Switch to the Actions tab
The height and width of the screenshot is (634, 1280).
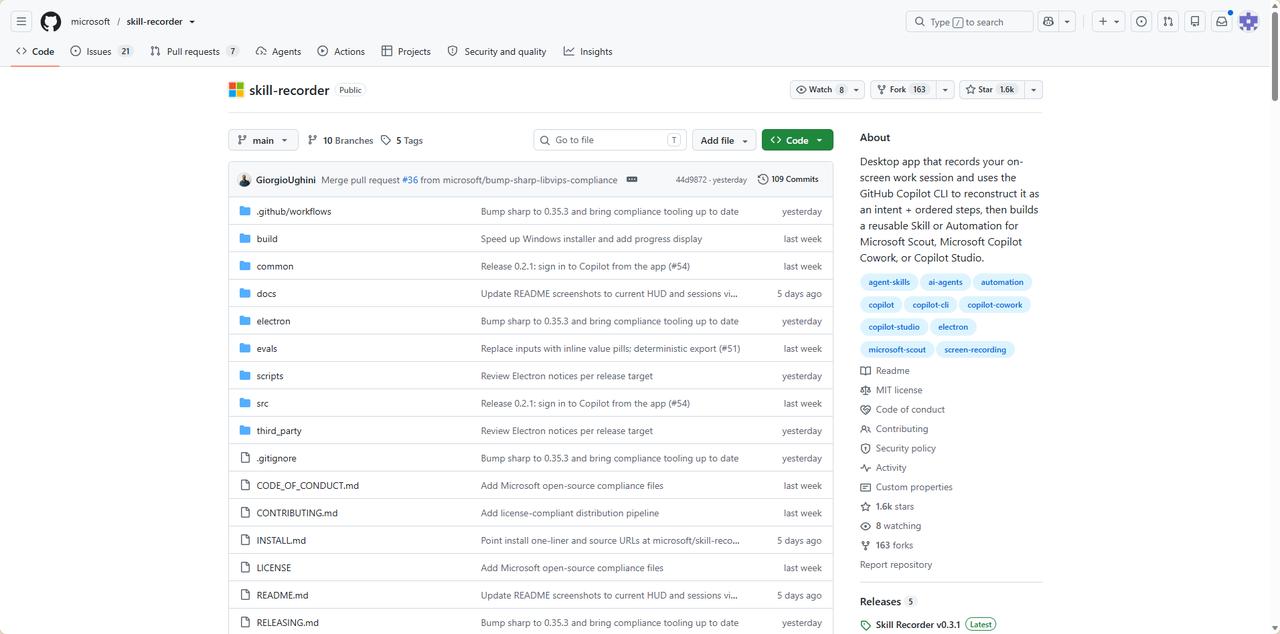[x=341, y=51]
